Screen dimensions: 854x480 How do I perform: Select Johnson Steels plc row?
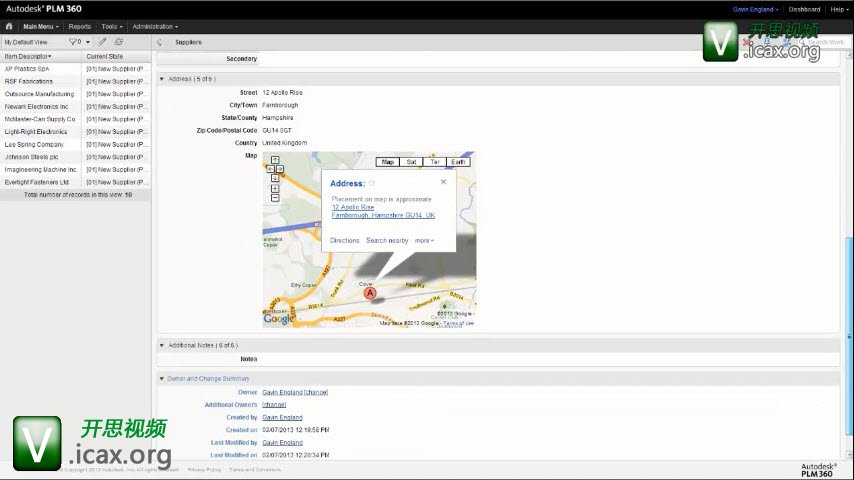[76, 157]
